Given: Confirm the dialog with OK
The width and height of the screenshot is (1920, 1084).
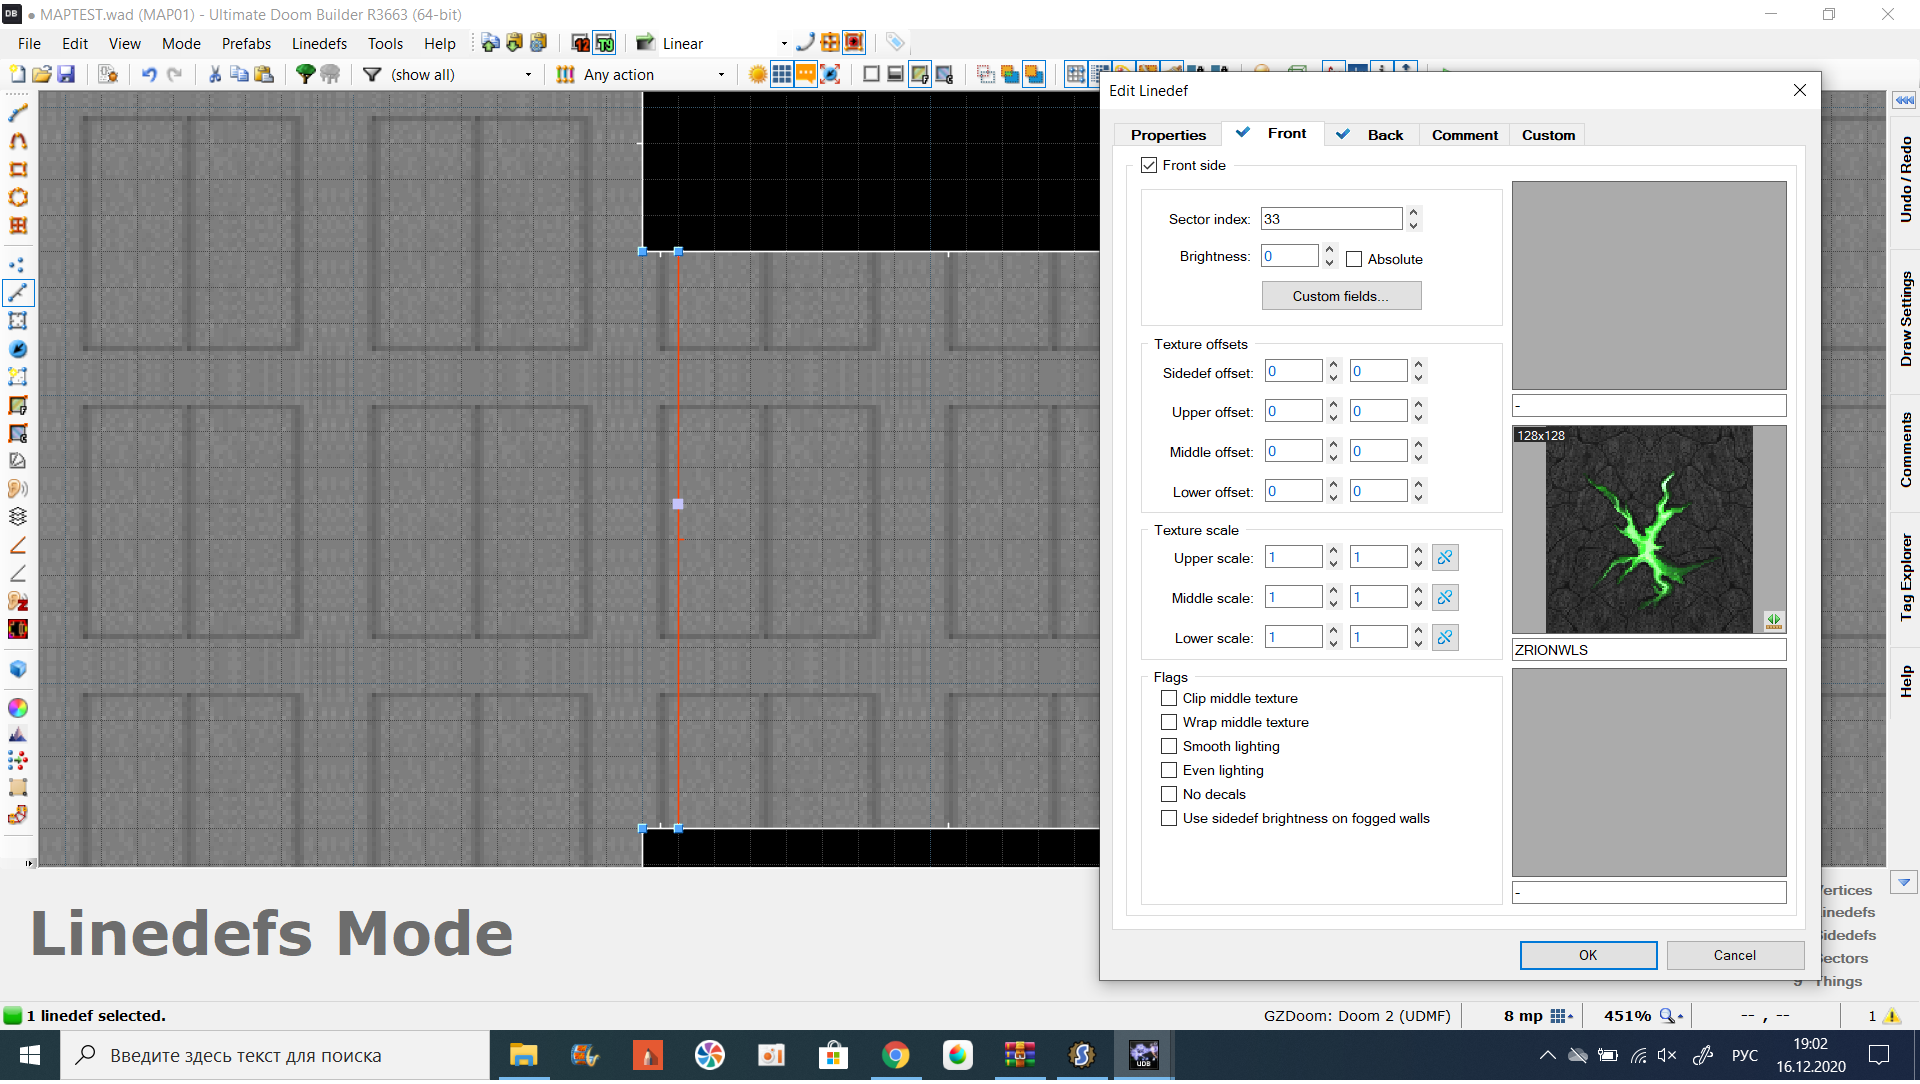Looking at the screenshot, I should [1588, 956].
